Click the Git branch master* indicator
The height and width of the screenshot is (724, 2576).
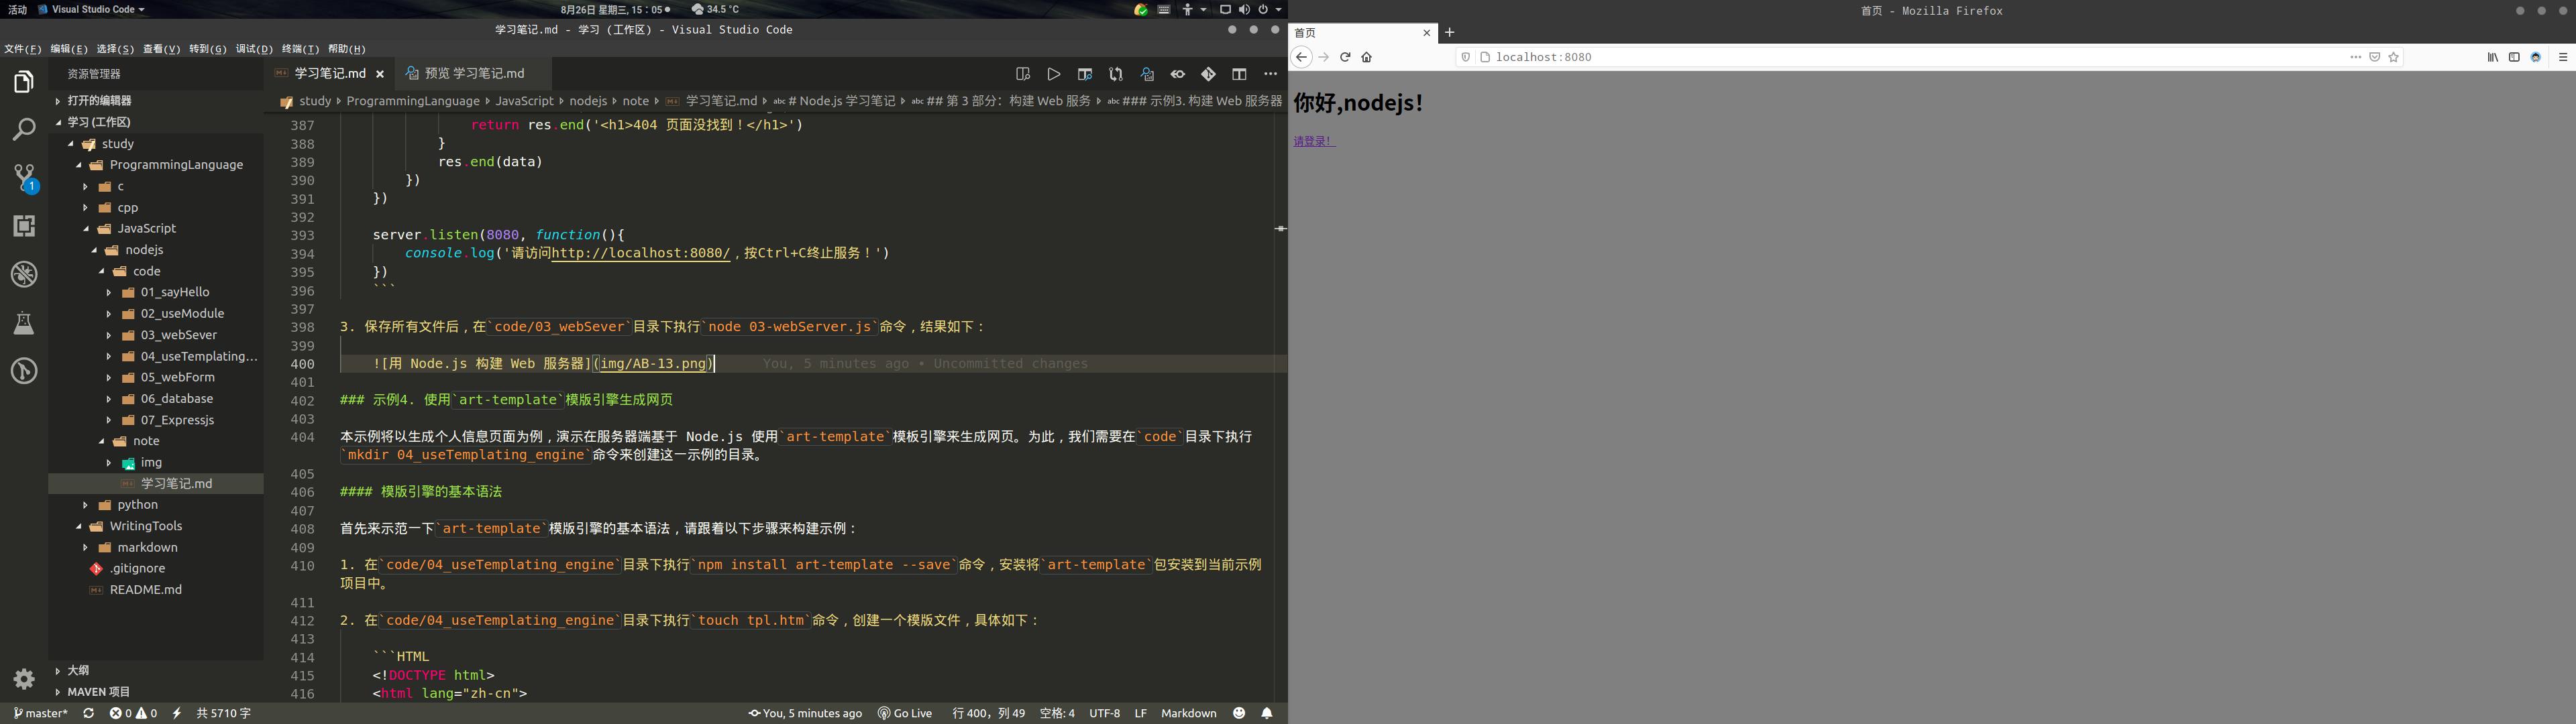(40, 713)
